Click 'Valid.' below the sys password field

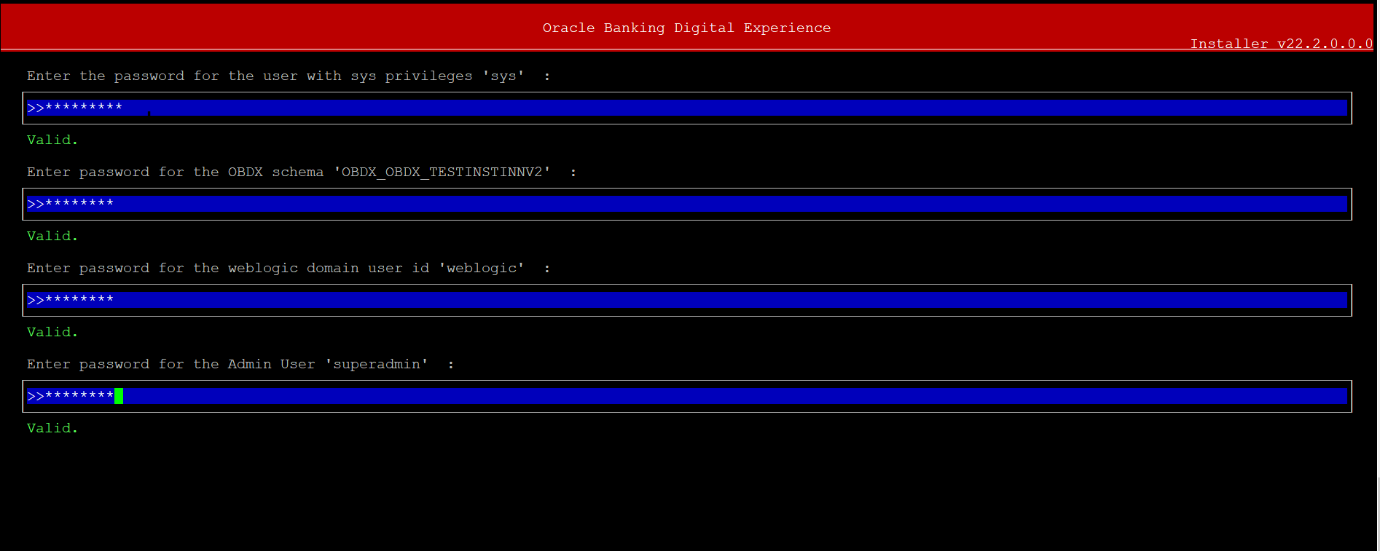tap(53, 140)
